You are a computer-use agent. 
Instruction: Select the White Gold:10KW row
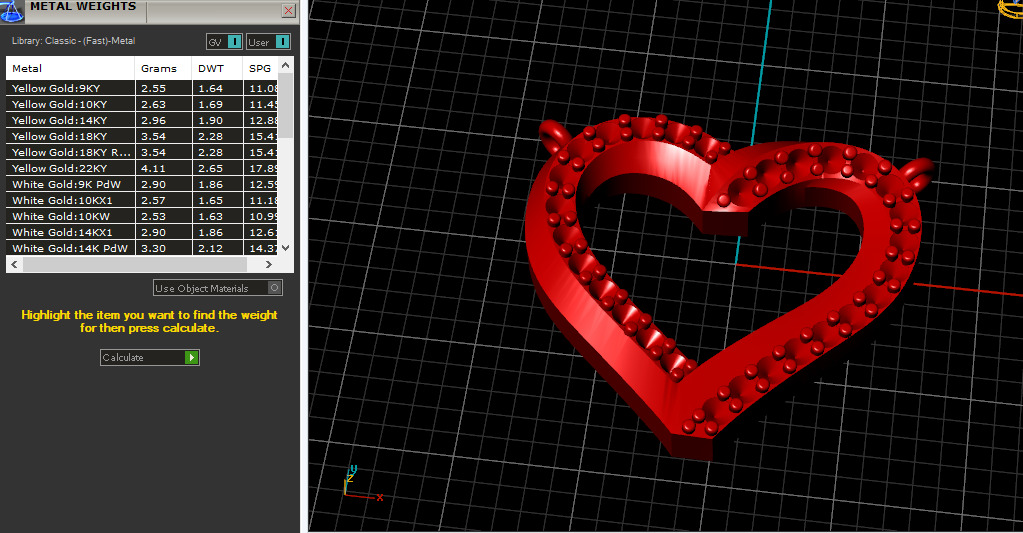[142, 216]
